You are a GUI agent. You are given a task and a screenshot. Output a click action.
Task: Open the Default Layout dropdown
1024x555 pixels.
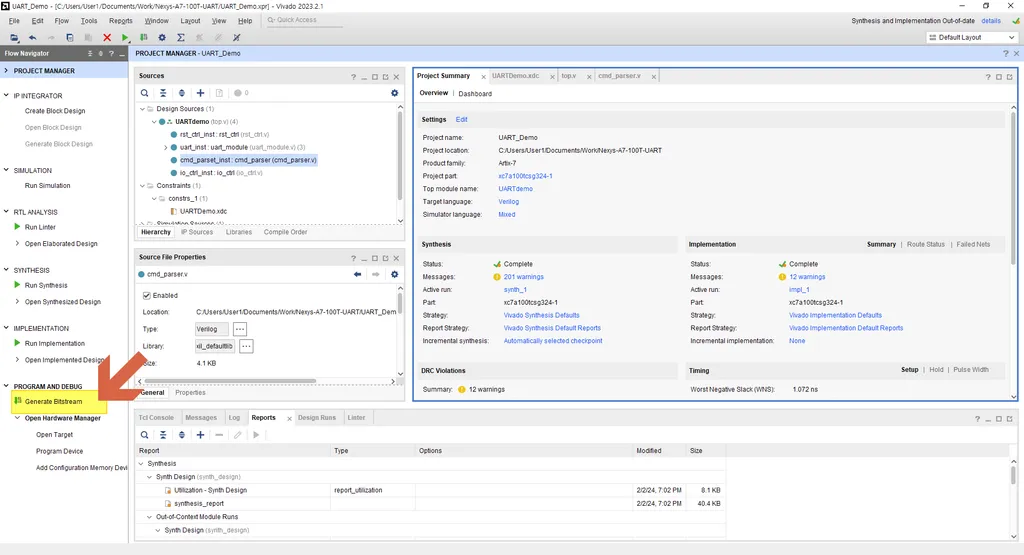tap(972, 38)
